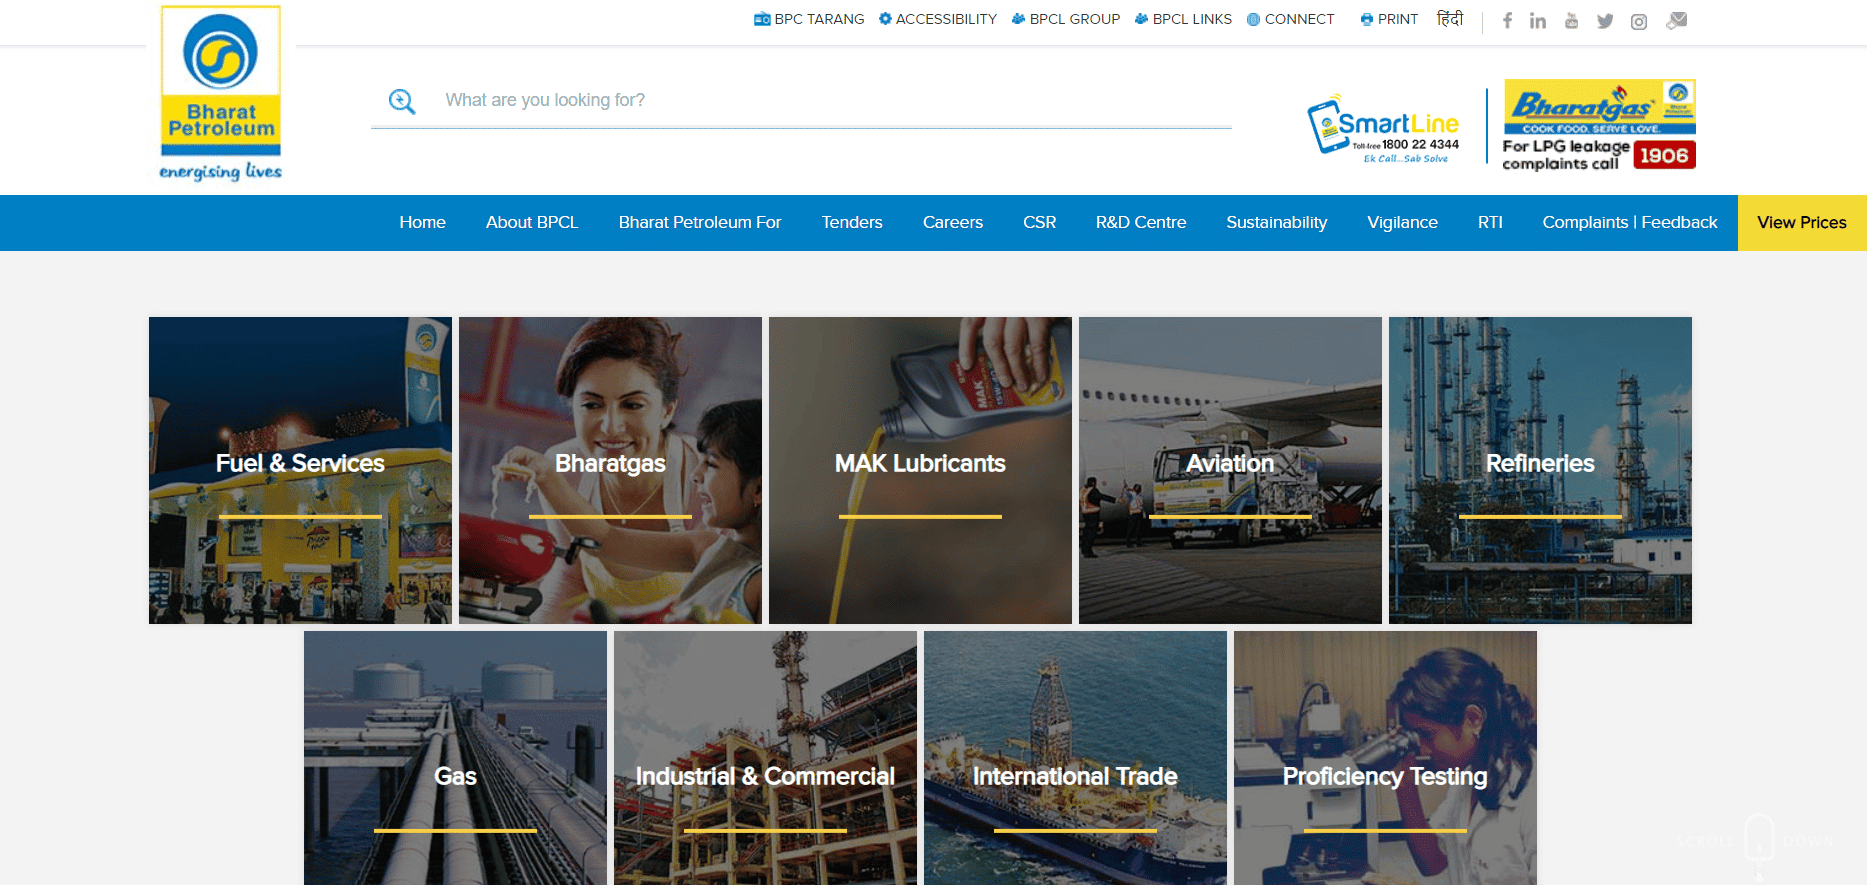The image size is (1867, 885).
Task: Open the LinkedIn social icon
Action: tap(1538, 21)
